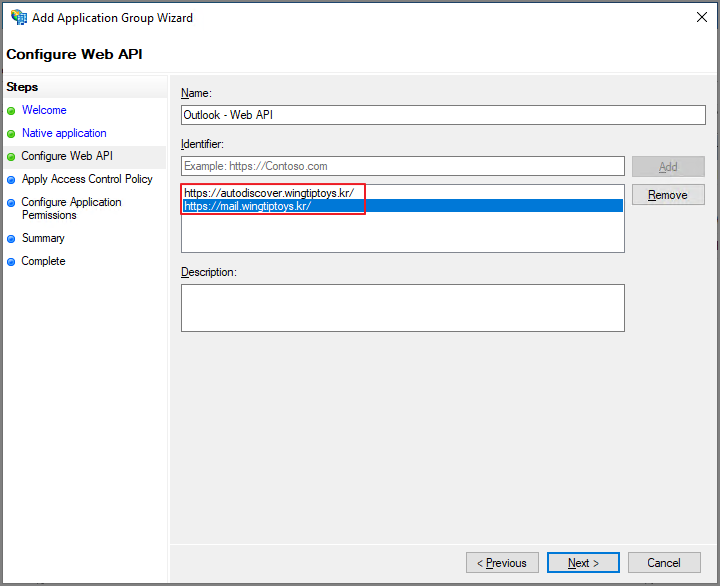720x586 pixels.
Task: Close the Add Application Group Wizard
Action: click(x=701, y=17)
